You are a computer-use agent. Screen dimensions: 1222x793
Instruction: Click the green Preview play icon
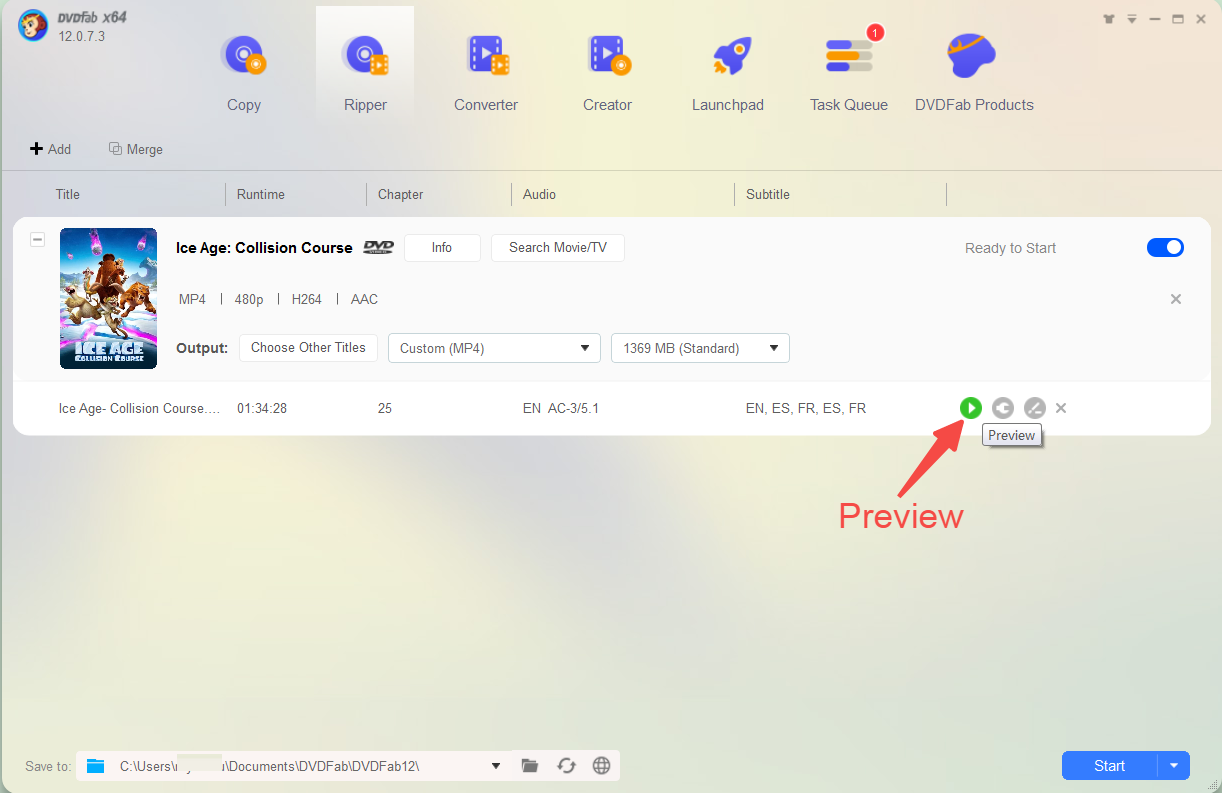[970, 408]
